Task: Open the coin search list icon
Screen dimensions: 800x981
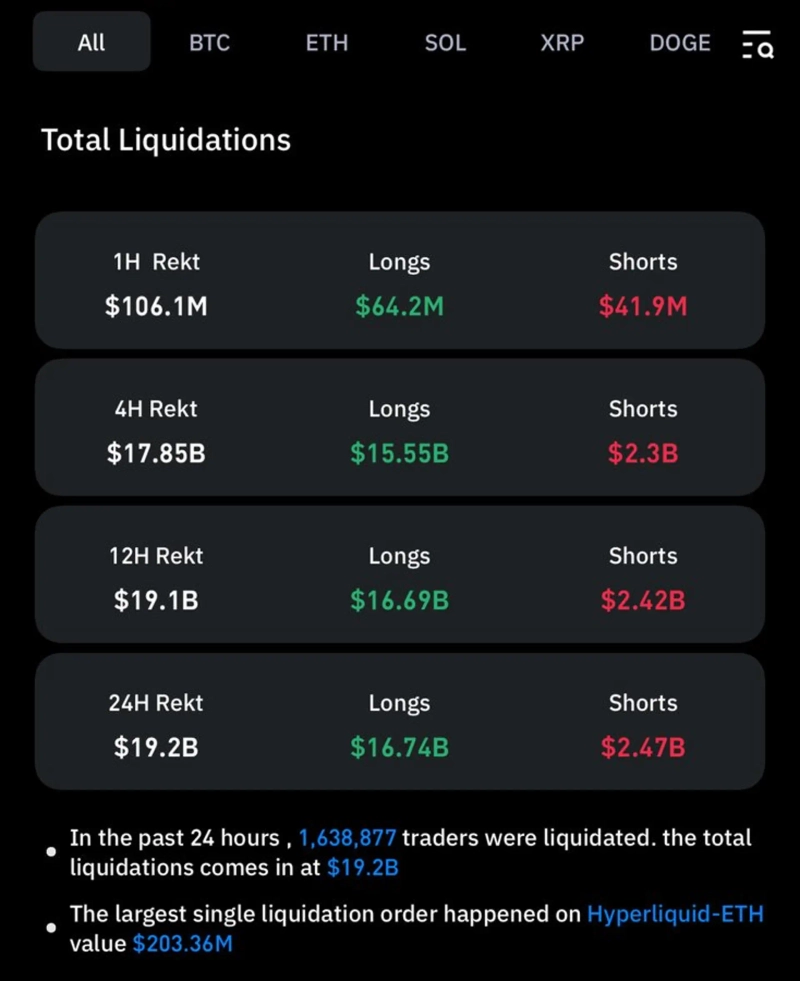Action: tap(757, 44)
